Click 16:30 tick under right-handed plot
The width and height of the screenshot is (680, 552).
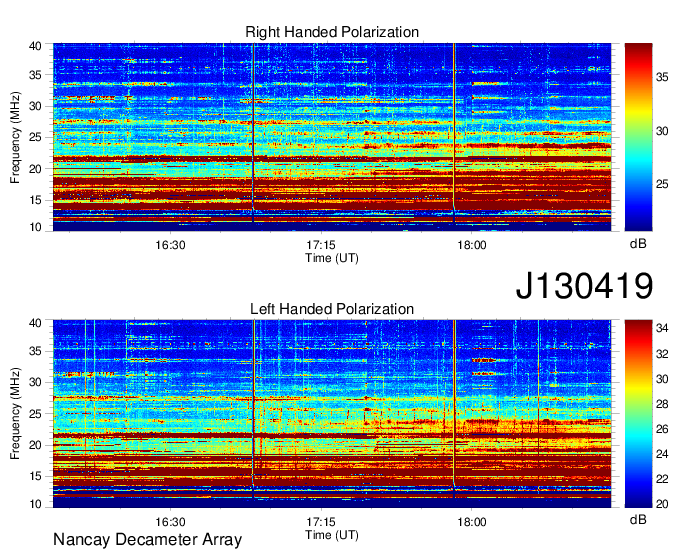[170, 245]
